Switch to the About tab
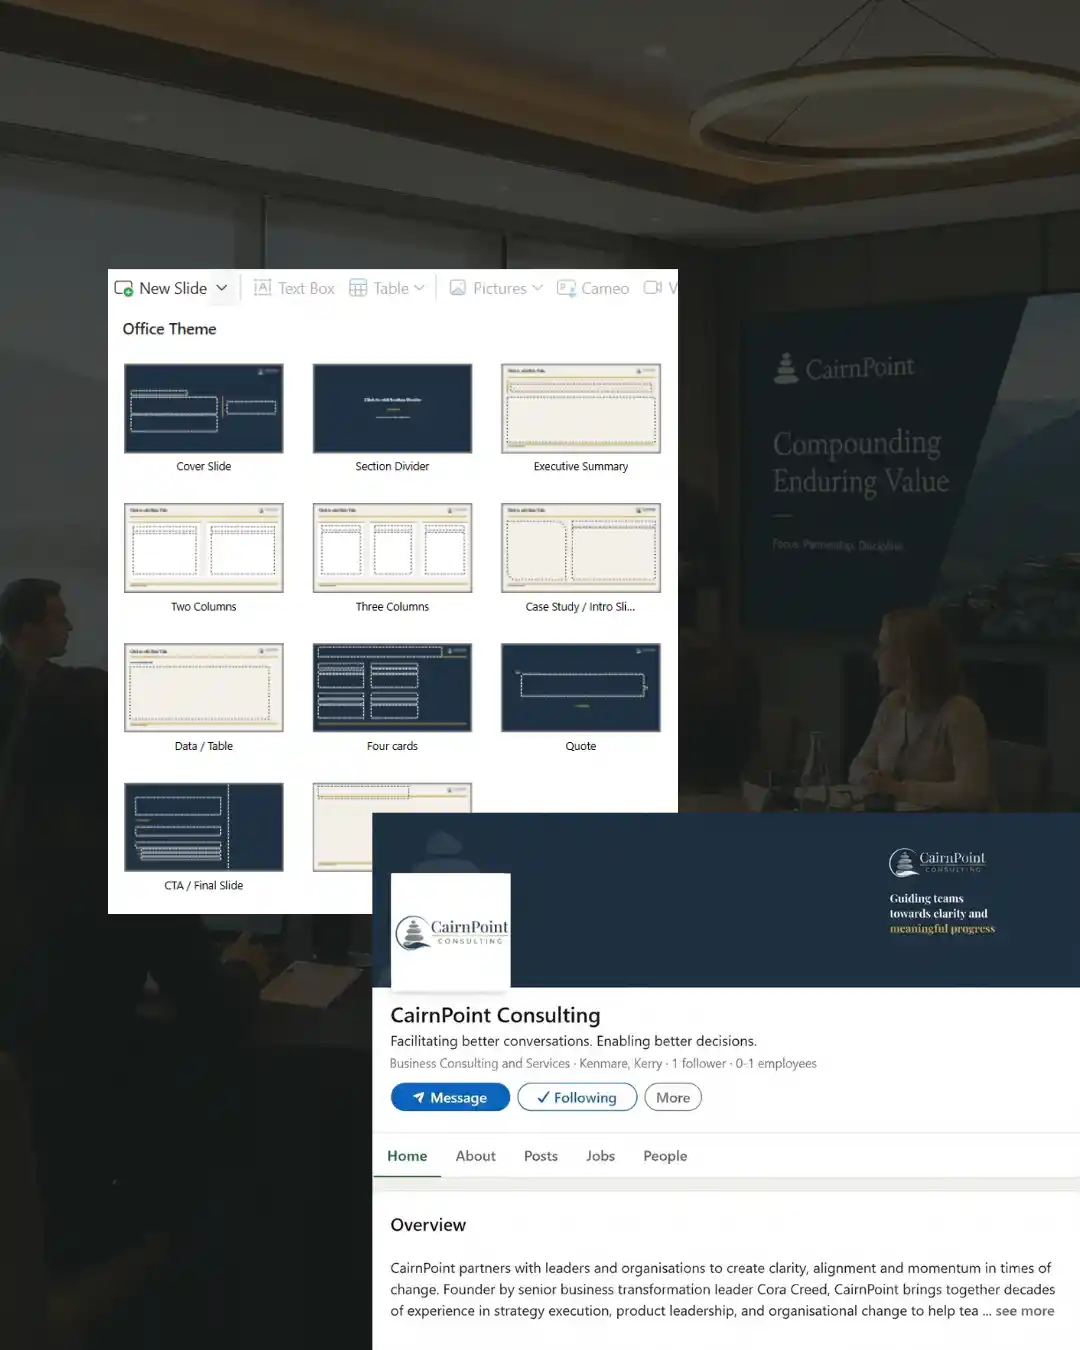 (x=476, y=1156)
